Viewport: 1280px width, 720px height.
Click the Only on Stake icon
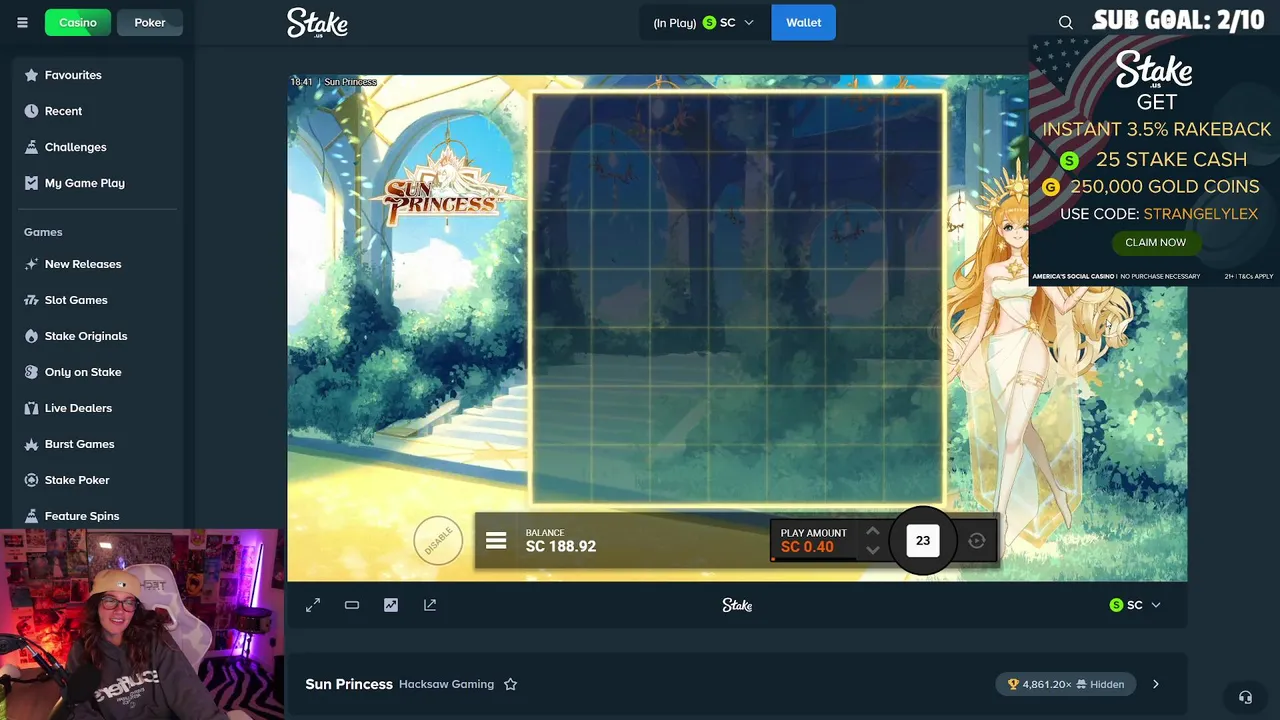point(31,372)
